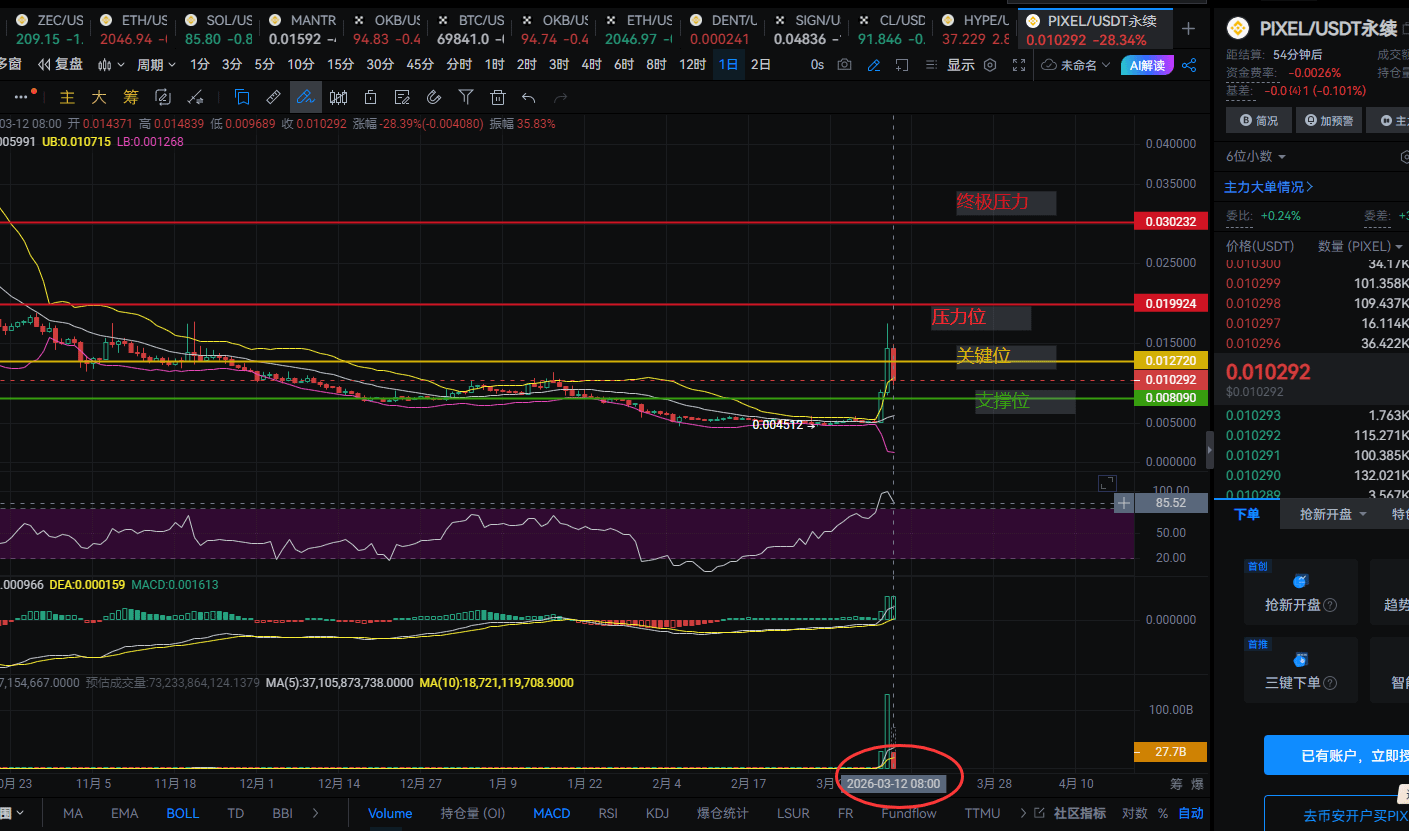This screenshot has height=831, width=1409.
Task: Click the filter funnel icon
Action: [x=466, y=97]
